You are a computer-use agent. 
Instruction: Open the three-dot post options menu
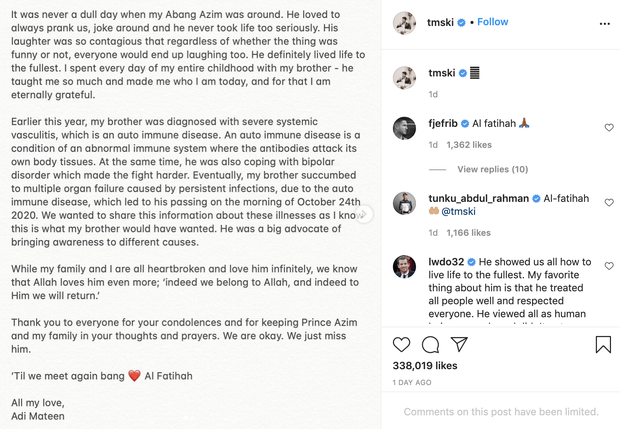click(x=604, y=22)
